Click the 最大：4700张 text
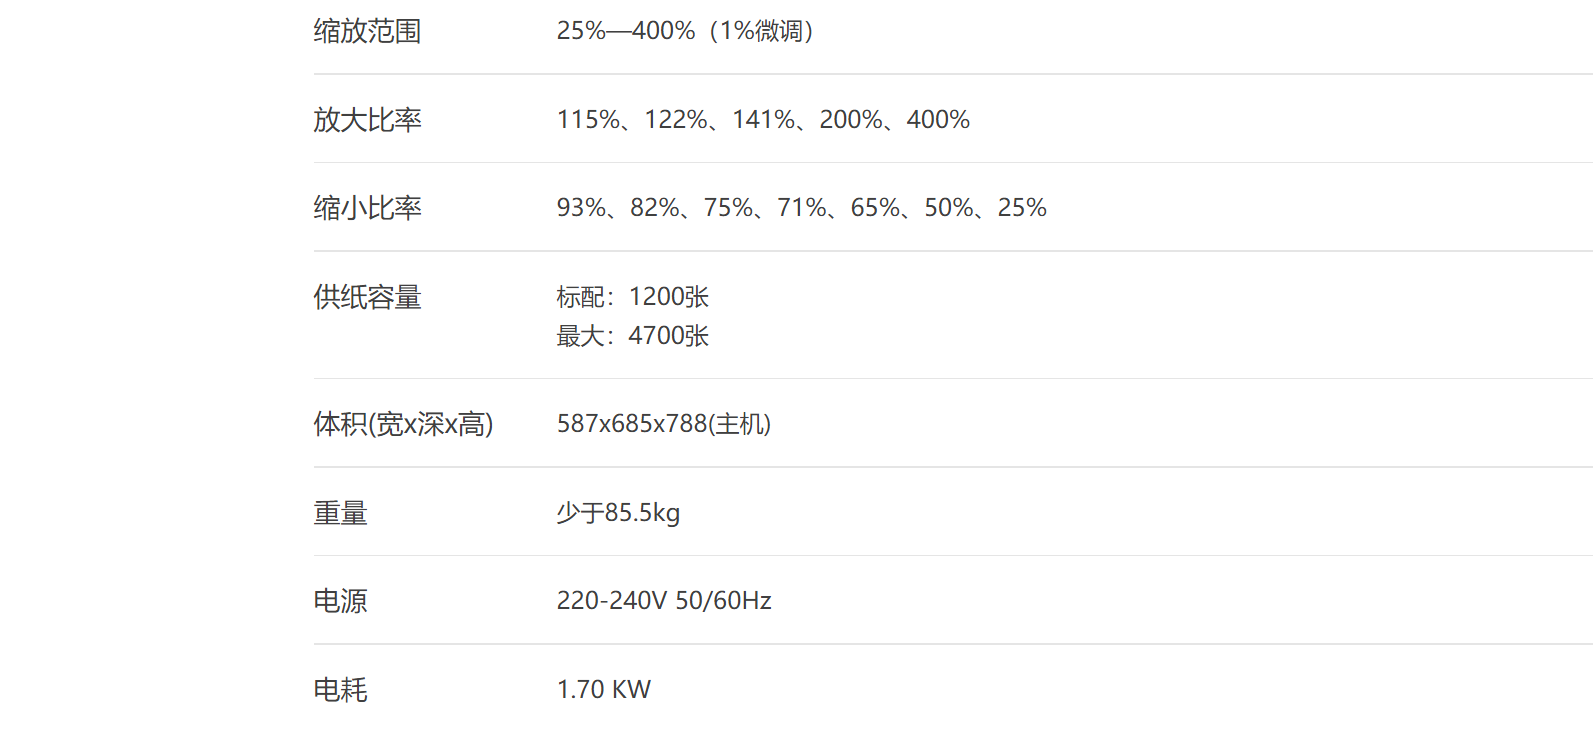Image resolution: width=1593 pixels, height=729 pixels. pos(632,336)
